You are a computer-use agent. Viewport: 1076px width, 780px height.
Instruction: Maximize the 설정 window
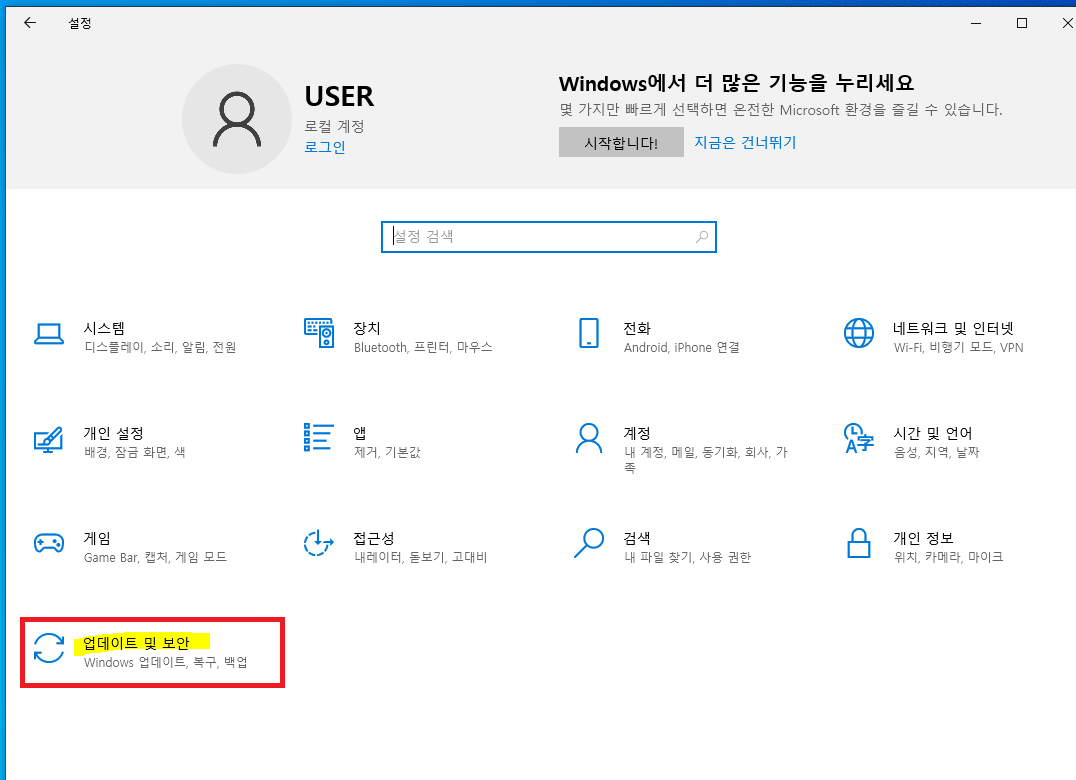point(1022,23)
